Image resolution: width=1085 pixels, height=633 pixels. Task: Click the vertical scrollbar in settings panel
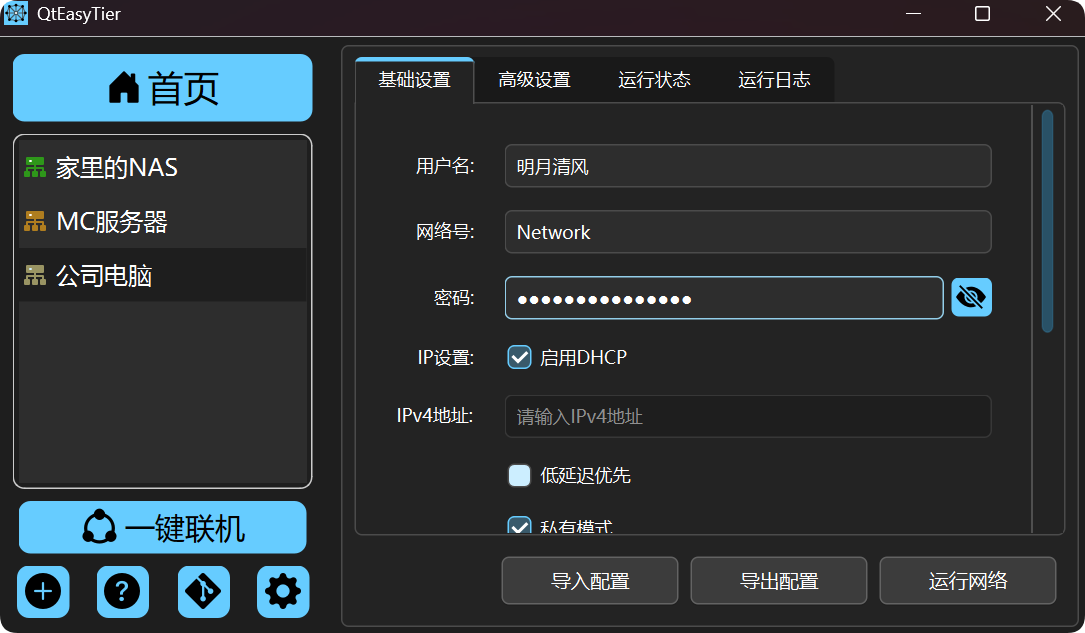coord(1047,220)
